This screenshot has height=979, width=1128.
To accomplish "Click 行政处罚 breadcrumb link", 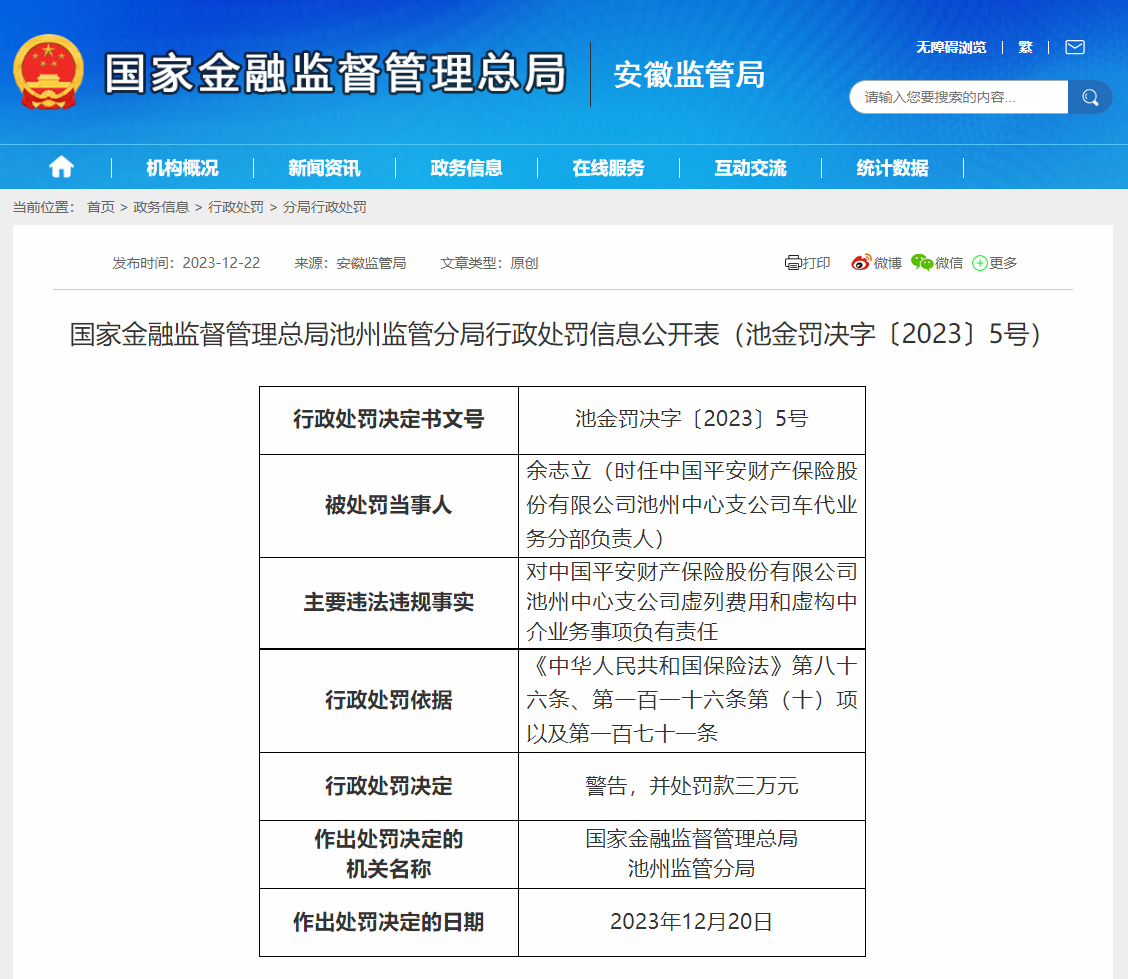I will [x=236, y=207].
